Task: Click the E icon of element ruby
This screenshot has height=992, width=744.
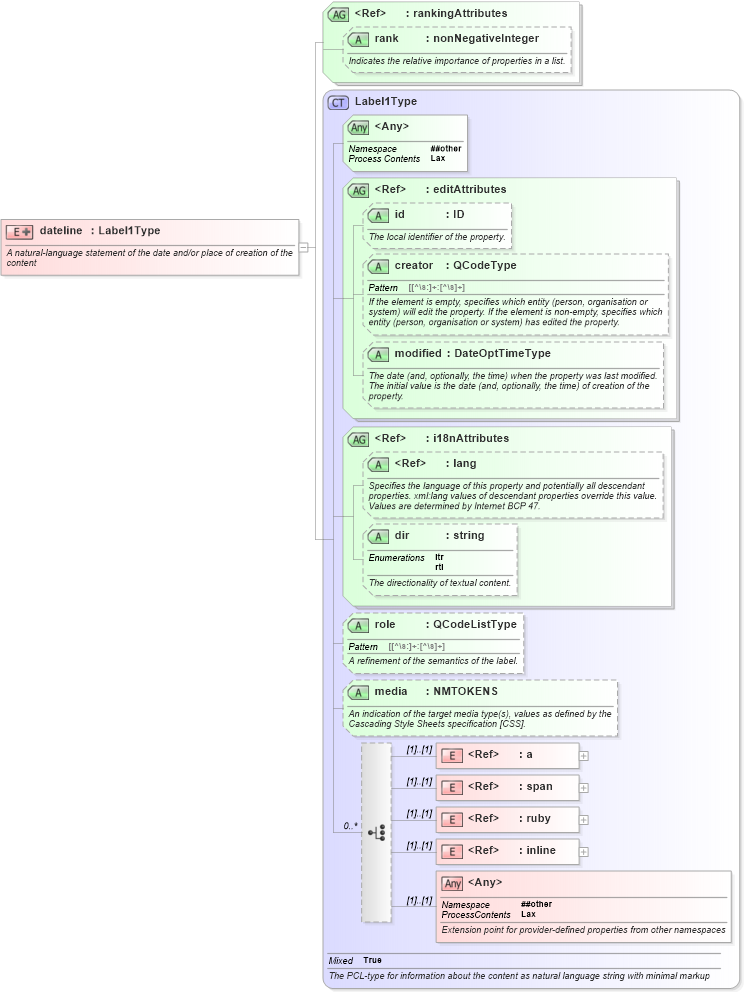Action: [x=452, y=820]
